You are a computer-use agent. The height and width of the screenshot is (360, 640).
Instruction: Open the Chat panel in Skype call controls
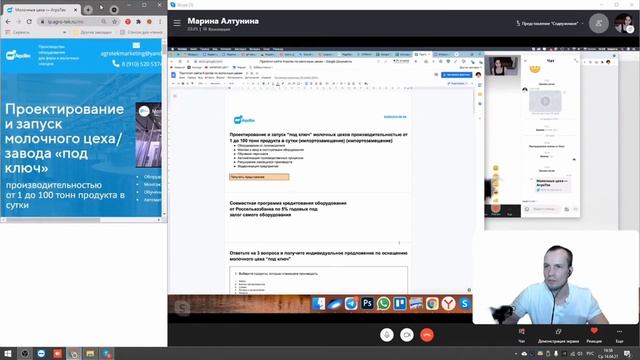tap(522, 336)
